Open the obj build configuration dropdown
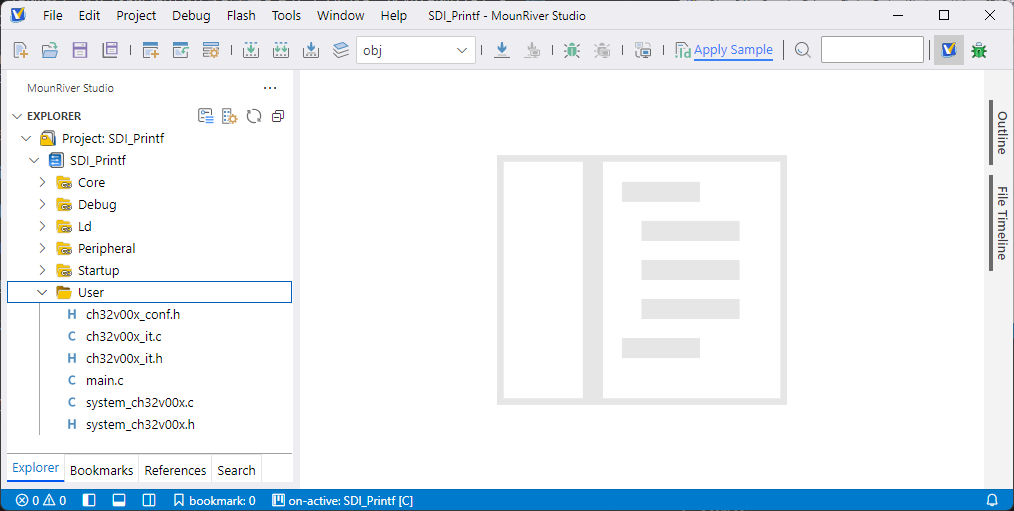Screen dimensions: 1014x511 tap(416, 50)
